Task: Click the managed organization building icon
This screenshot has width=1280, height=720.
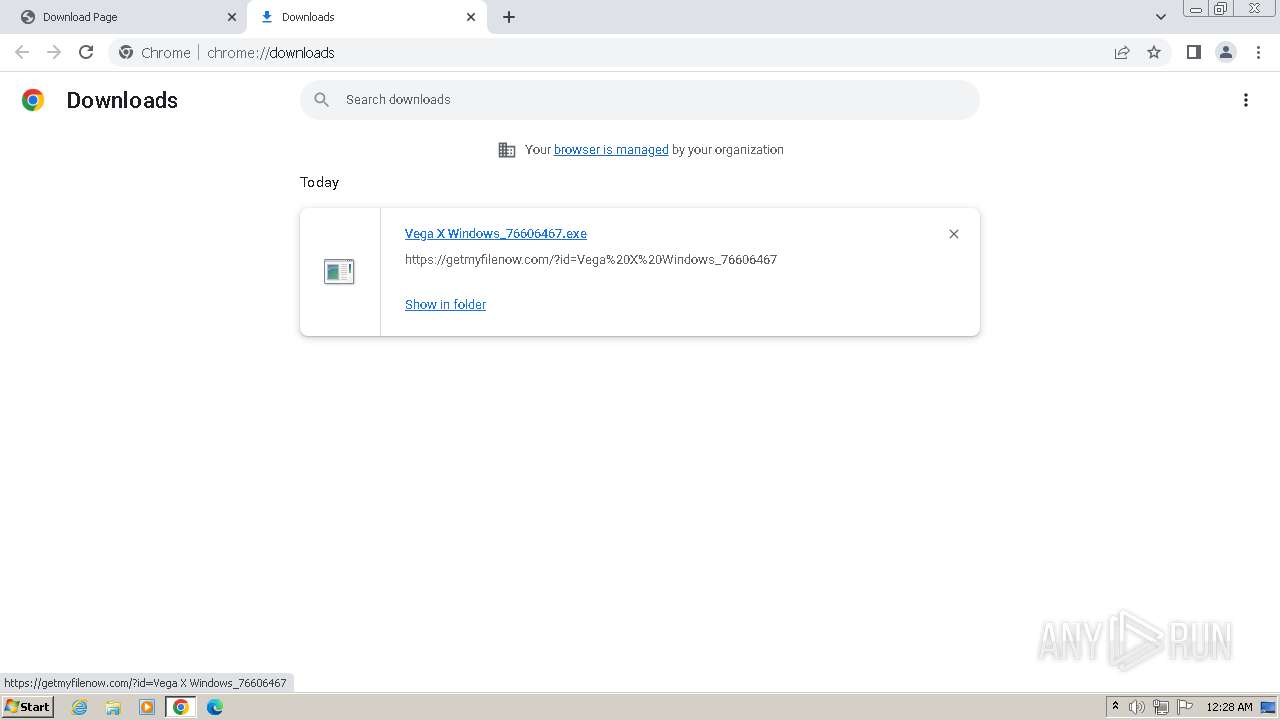Action: coord(507,150)
